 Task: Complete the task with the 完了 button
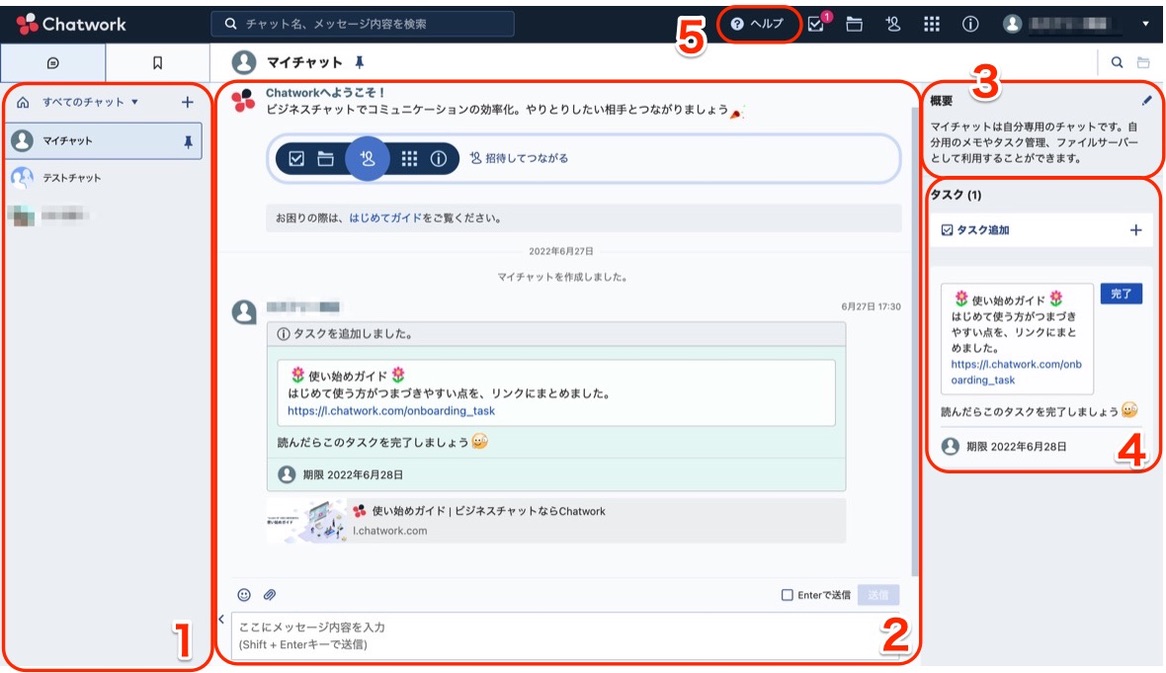pos(1120,293)
